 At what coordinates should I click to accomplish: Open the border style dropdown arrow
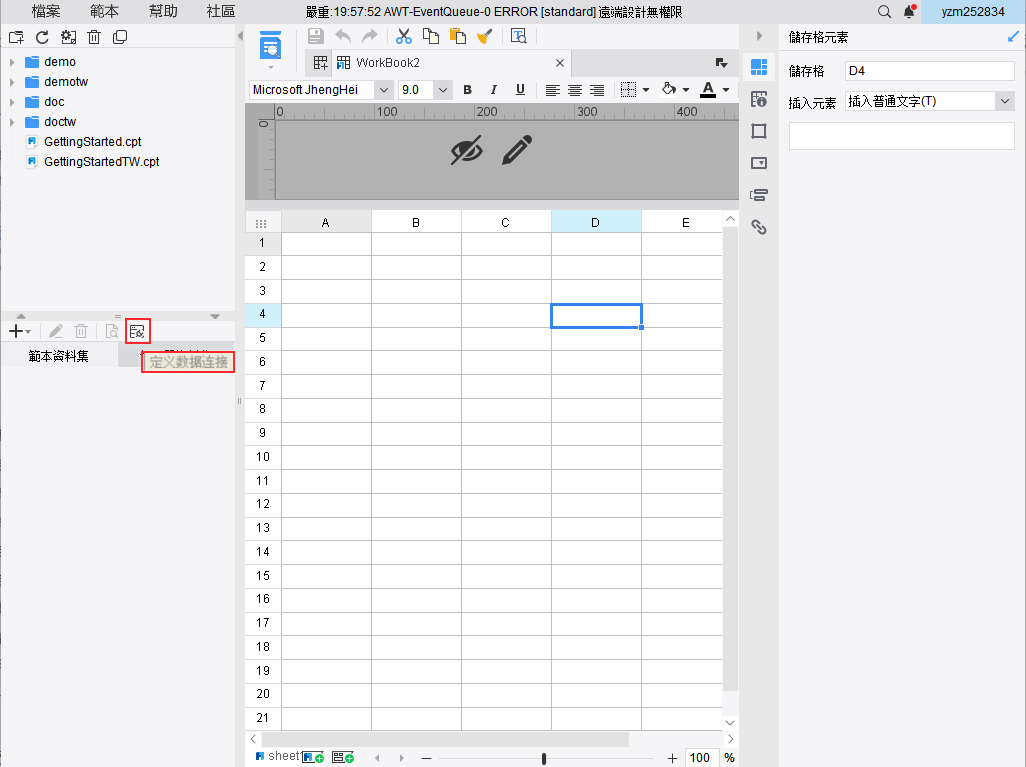coord(646,90)
